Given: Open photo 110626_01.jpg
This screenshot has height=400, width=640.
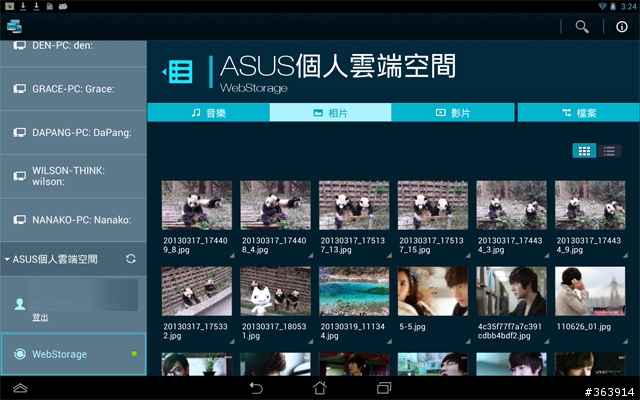Looking at the screenshot, I should (590, 291).
